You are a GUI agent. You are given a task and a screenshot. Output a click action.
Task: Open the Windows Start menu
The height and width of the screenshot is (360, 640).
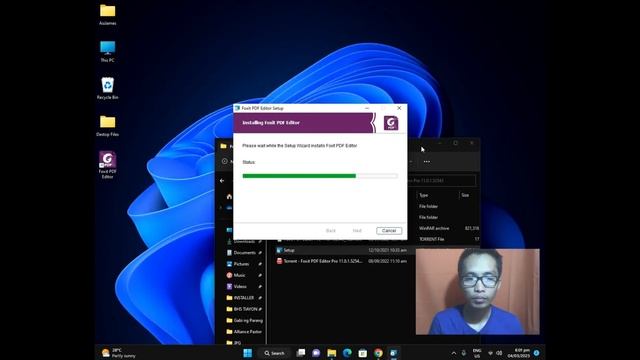coord(247,353)
